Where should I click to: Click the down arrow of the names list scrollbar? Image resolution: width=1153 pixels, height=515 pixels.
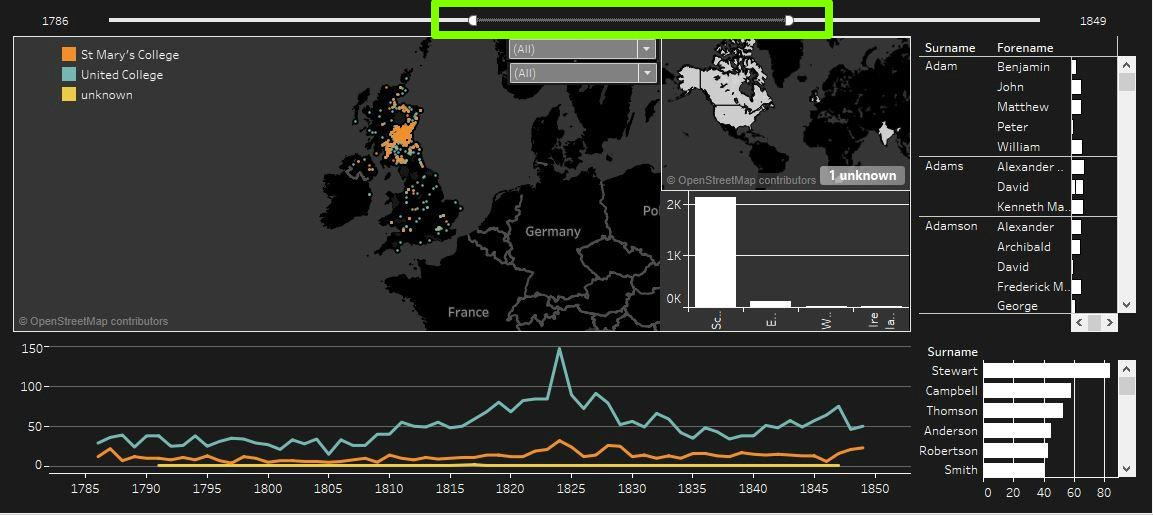coord(1127,305)
